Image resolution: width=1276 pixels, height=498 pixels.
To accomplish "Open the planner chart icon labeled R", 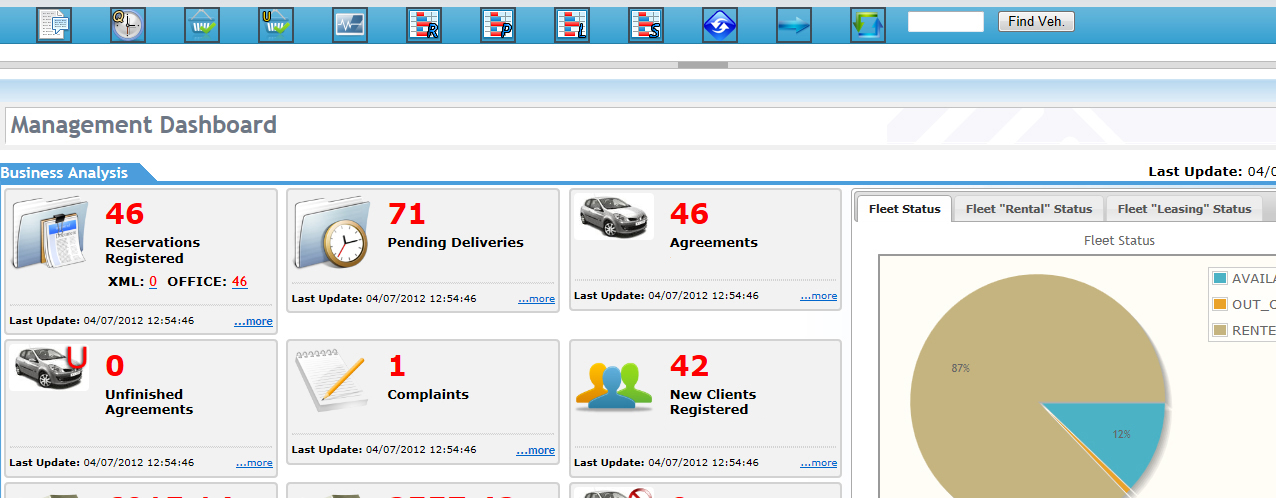I will pyautogui.click(x=424, y=25).
